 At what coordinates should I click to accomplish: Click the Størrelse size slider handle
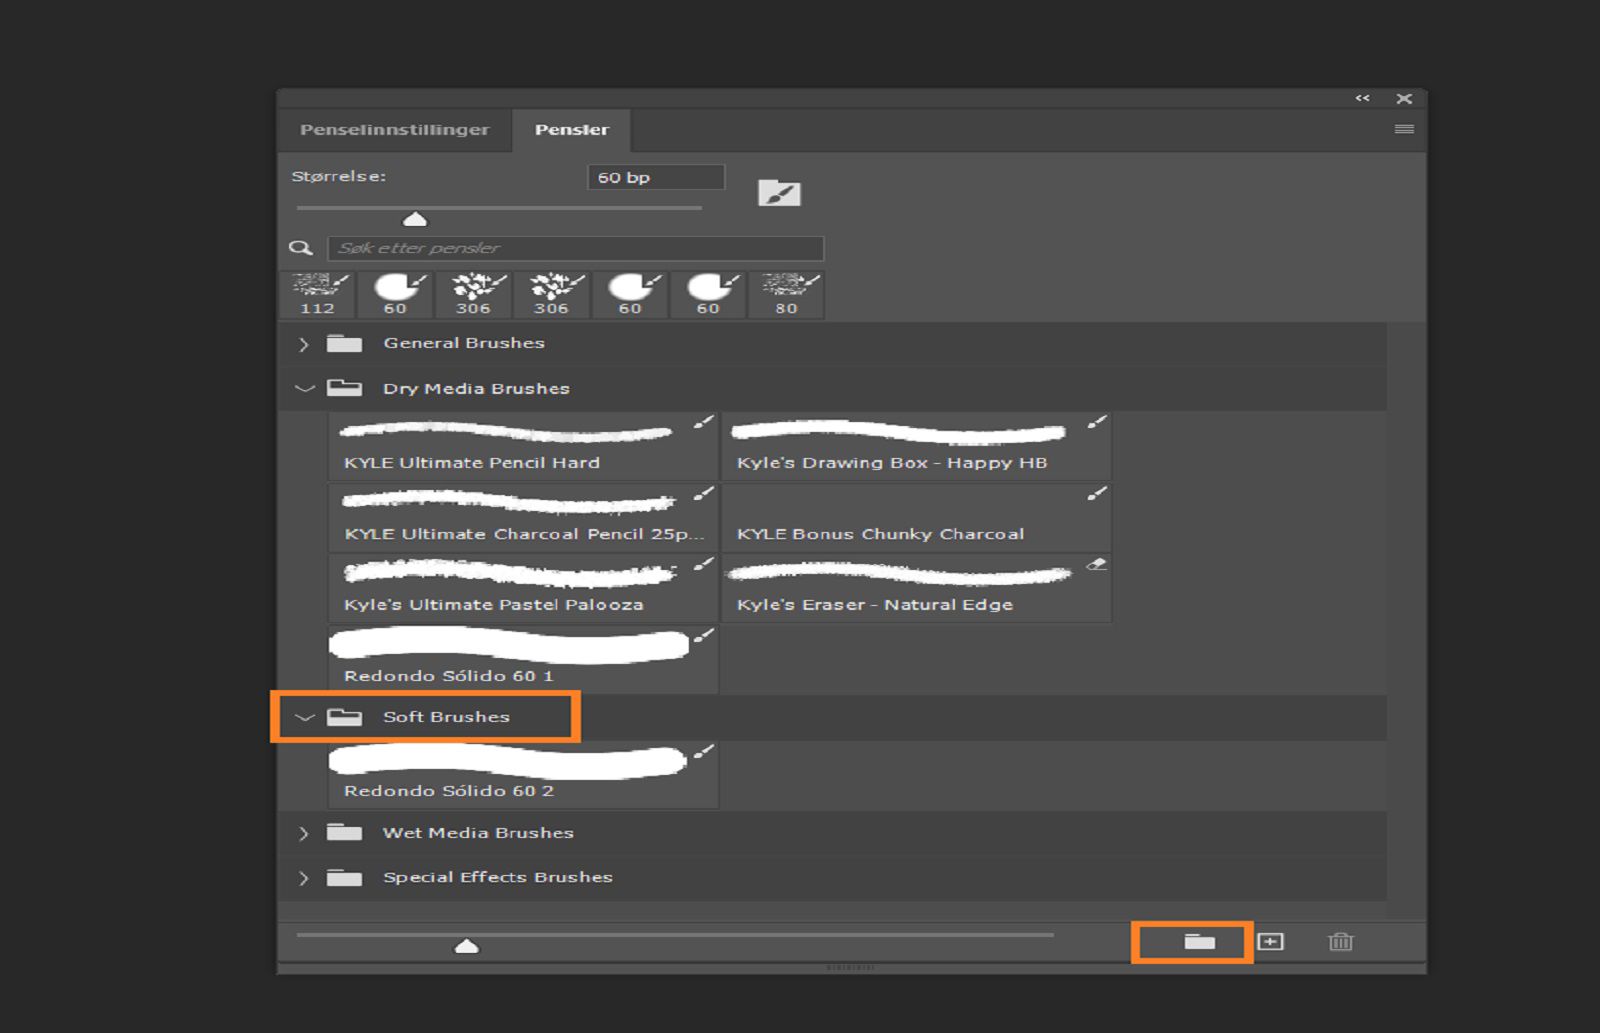point(414,219)
